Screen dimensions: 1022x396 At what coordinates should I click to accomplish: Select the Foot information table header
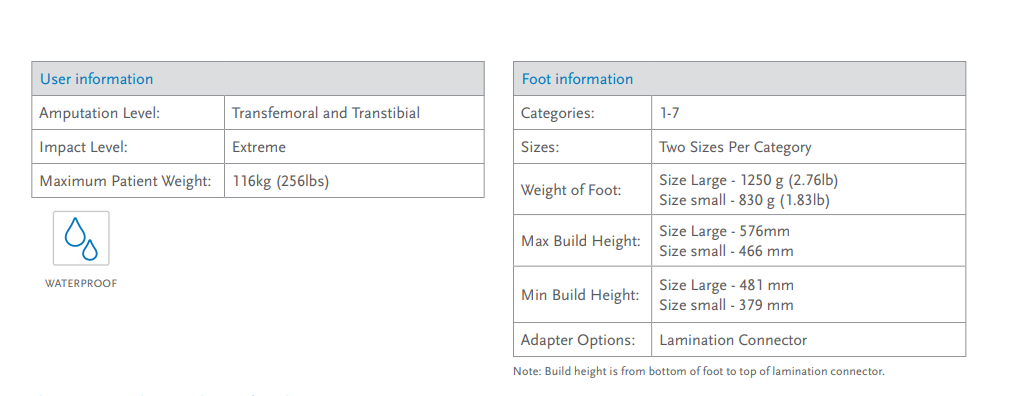click(x=739, y=79)
